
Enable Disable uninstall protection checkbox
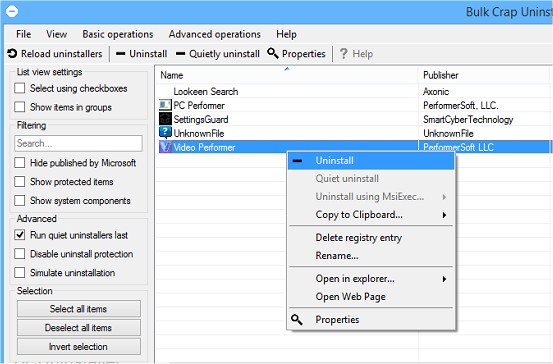(x=20, y=254)
